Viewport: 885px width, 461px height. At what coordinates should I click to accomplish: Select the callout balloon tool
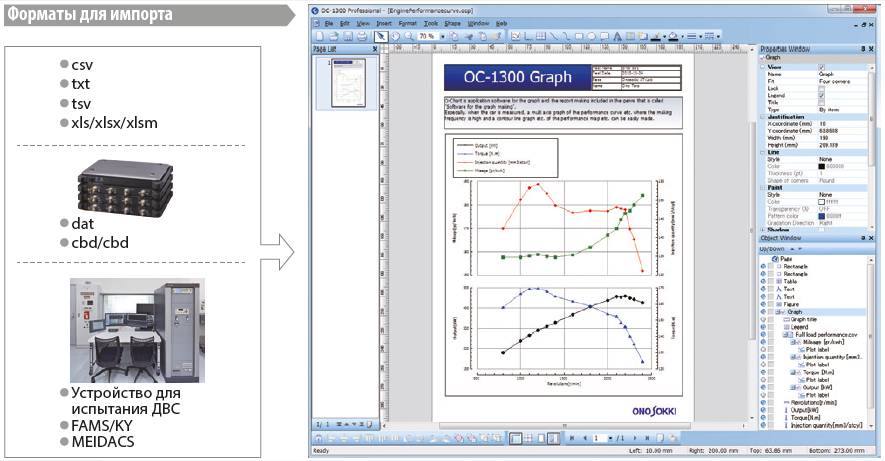[604, 37]
